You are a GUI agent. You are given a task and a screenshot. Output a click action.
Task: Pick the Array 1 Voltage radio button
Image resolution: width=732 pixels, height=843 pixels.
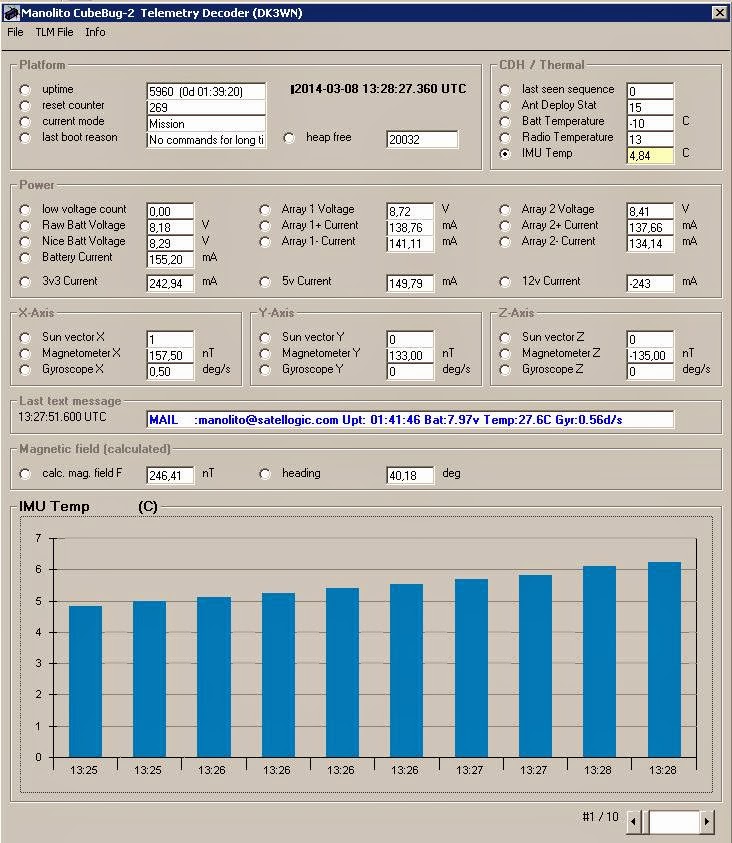(x=264, y=210)
